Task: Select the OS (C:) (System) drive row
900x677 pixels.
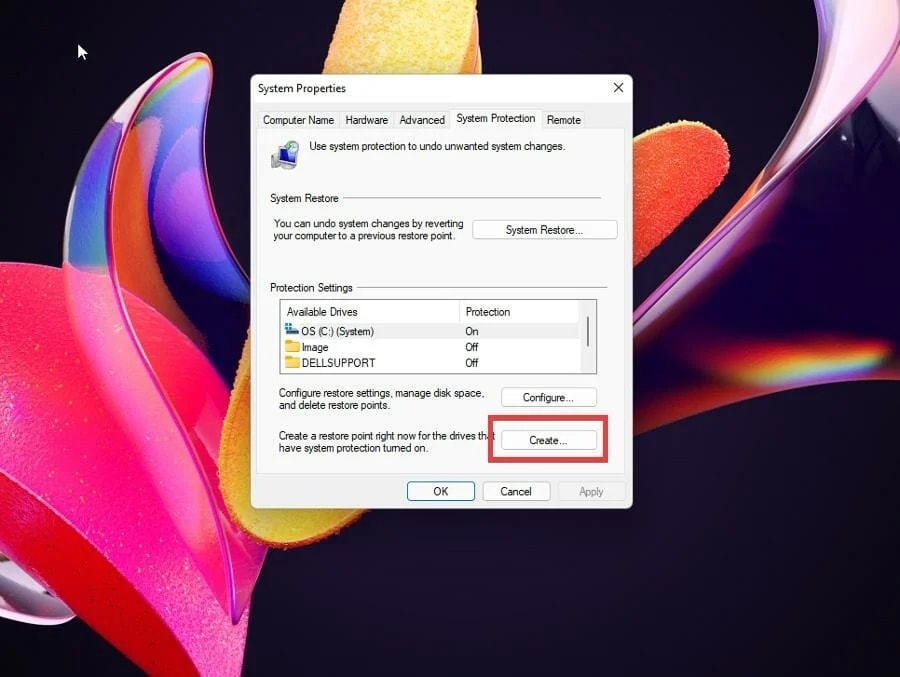Action: 430,331
